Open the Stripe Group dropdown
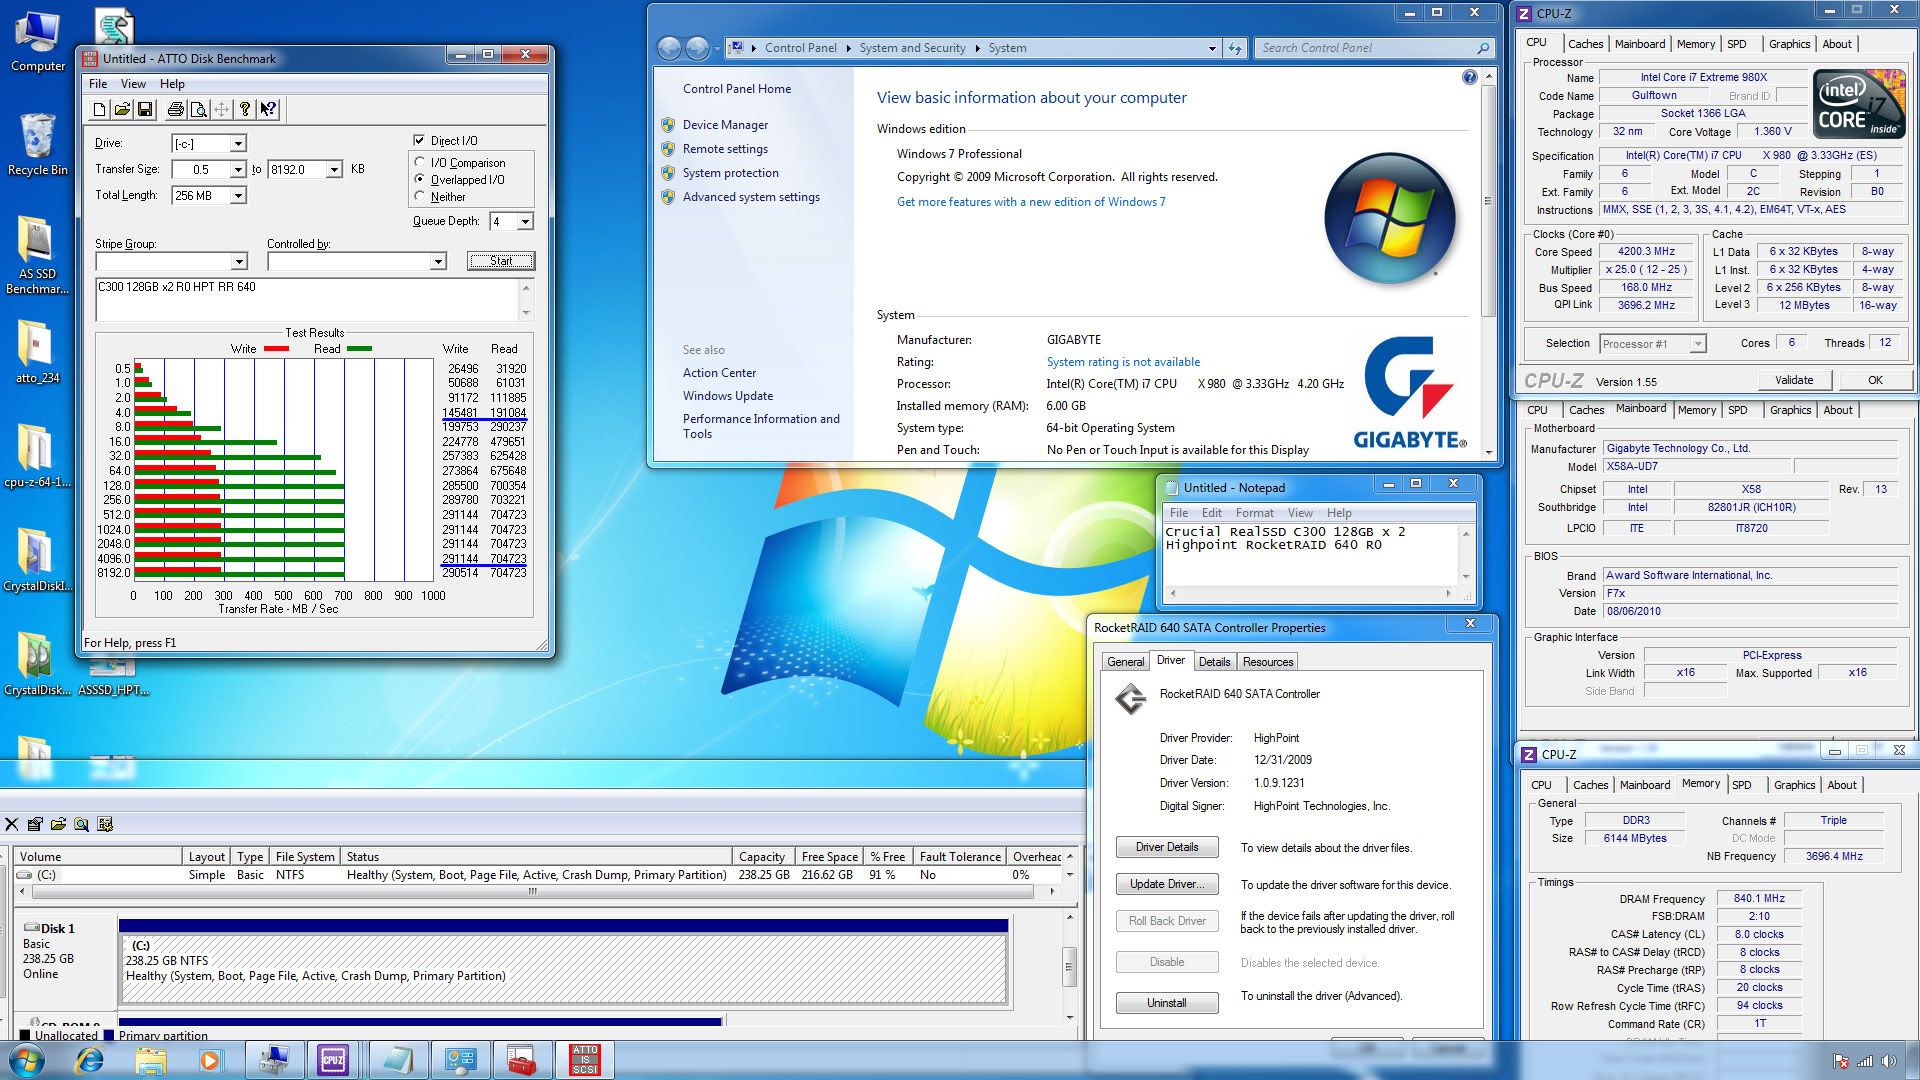 239,261
